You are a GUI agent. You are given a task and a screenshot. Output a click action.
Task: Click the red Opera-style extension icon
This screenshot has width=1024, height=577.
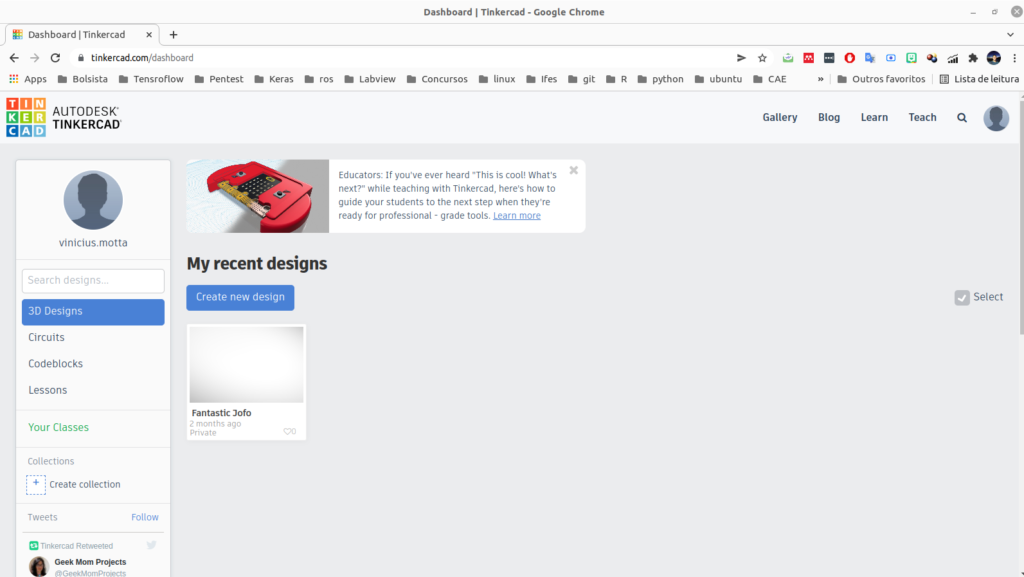coord(850,57)
